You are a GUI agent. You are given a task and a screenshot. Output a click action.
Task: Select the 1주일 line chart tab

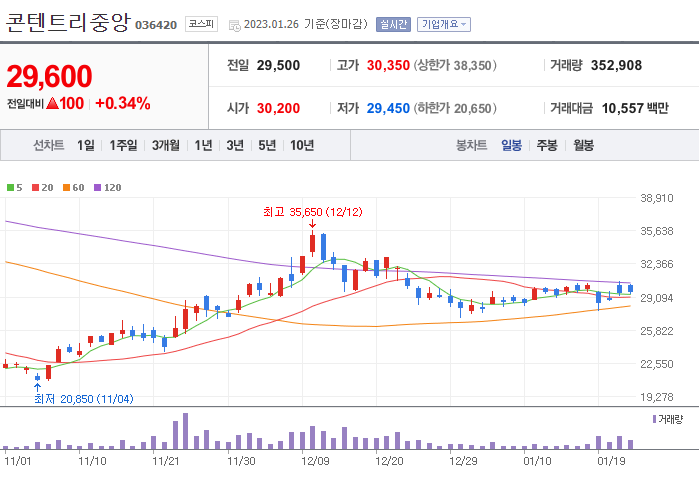tap(123, 145)
